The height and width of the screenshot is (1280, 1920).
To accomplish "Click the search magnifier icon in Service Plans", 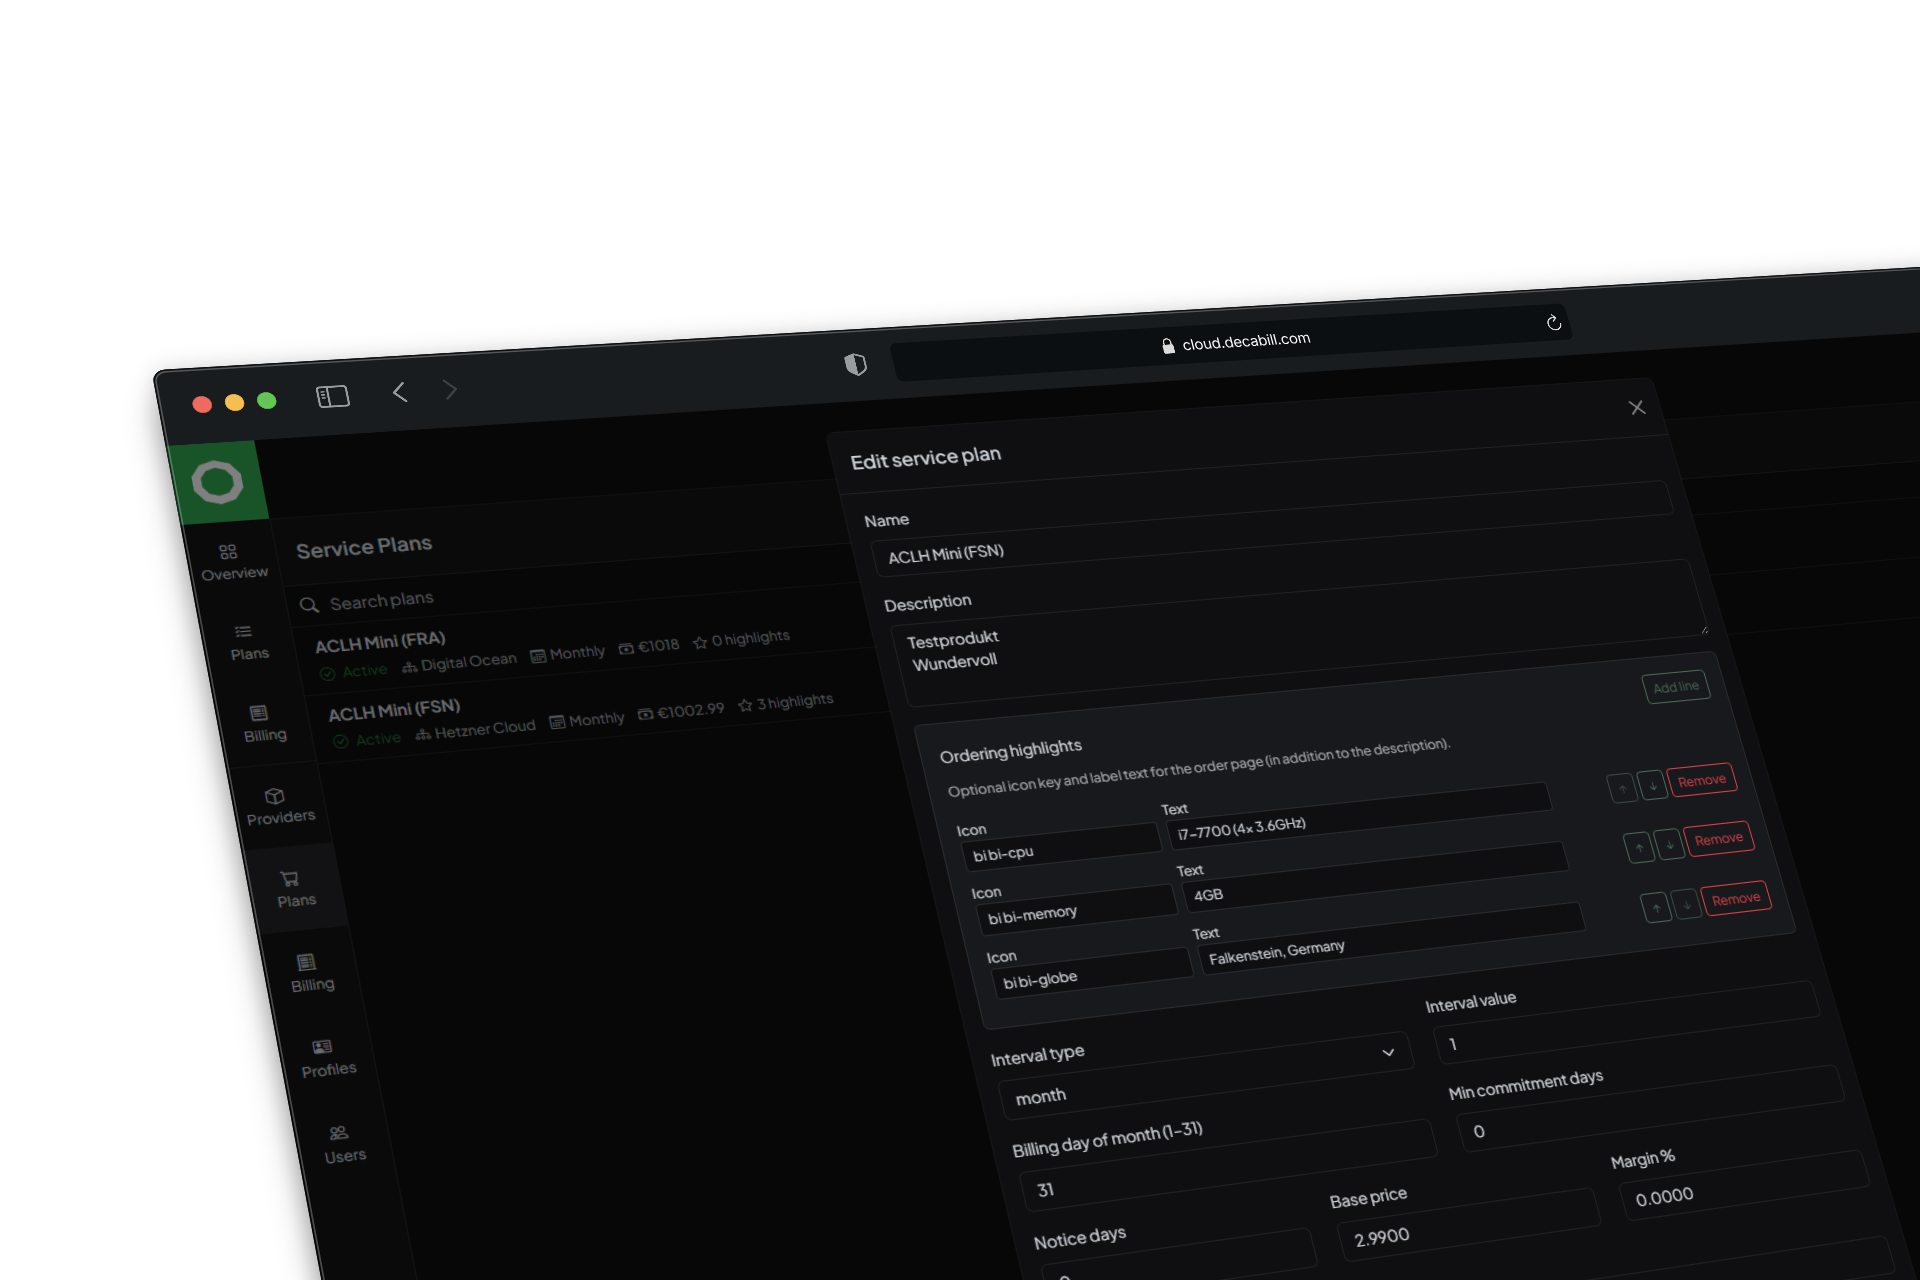I will click(309, 605).
